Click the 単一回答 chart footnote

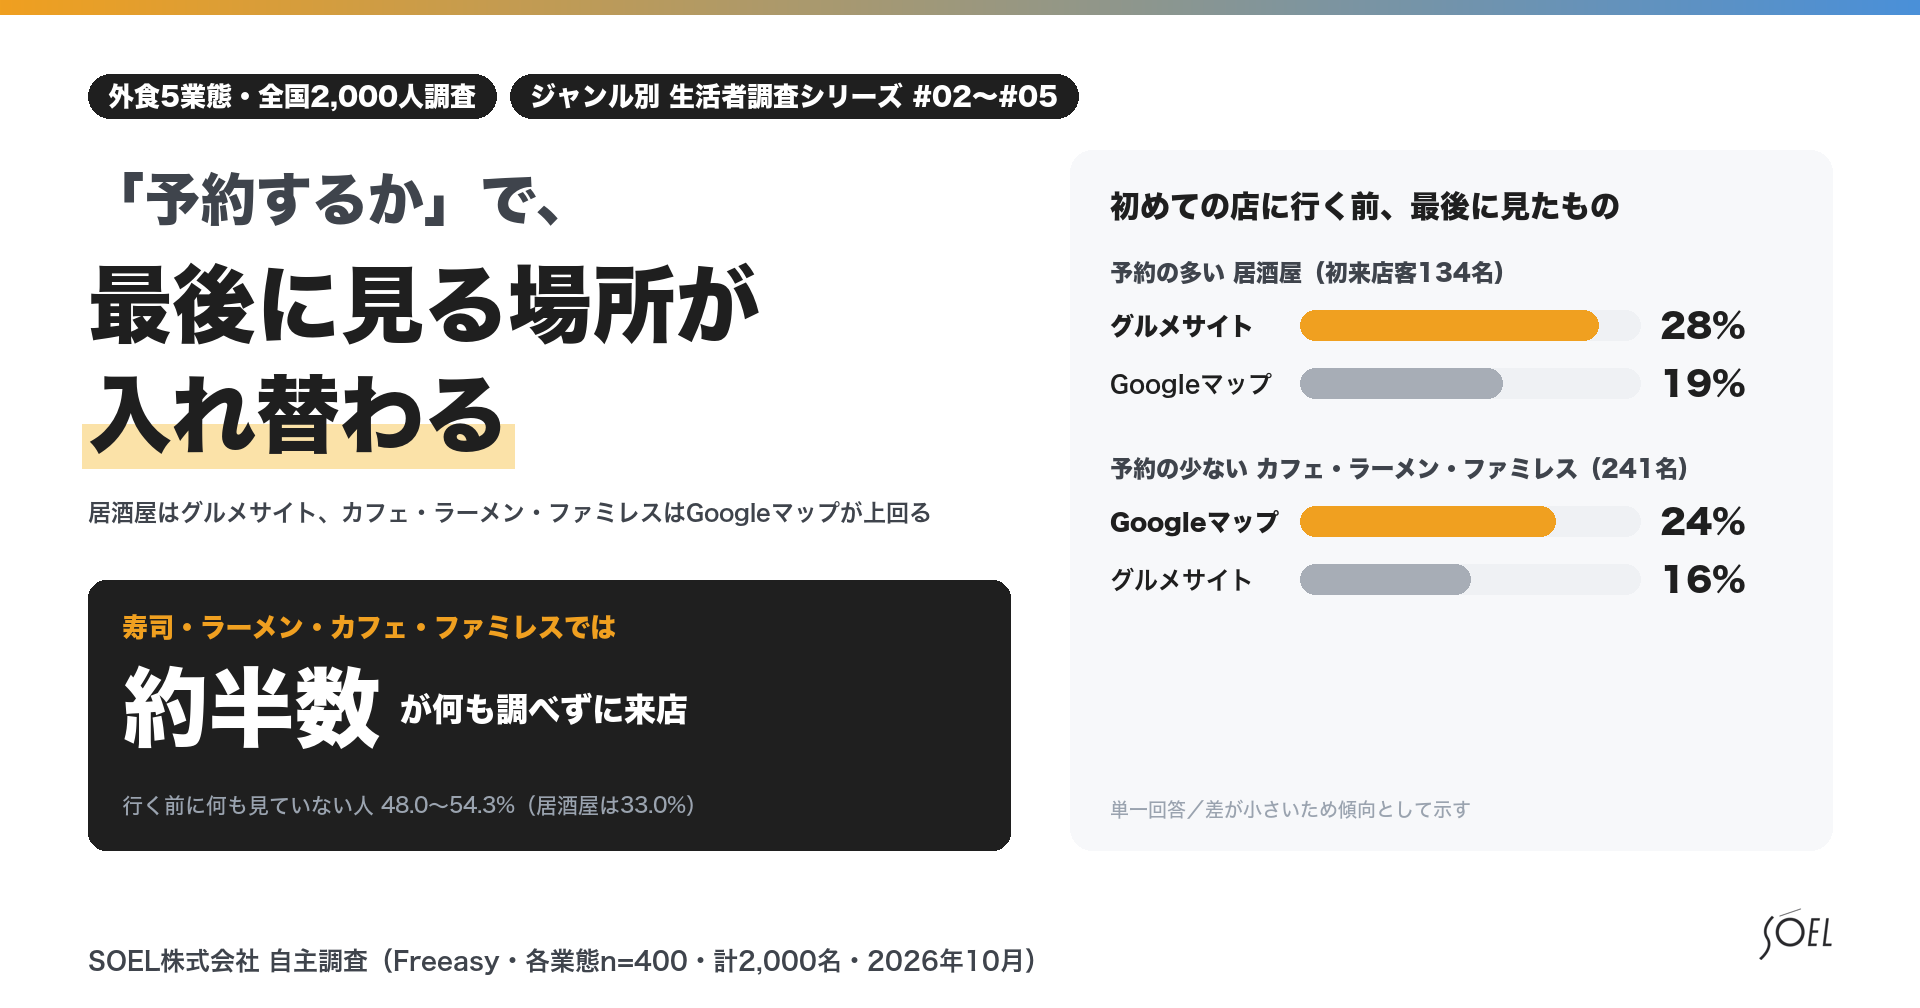click(1290, 809)
